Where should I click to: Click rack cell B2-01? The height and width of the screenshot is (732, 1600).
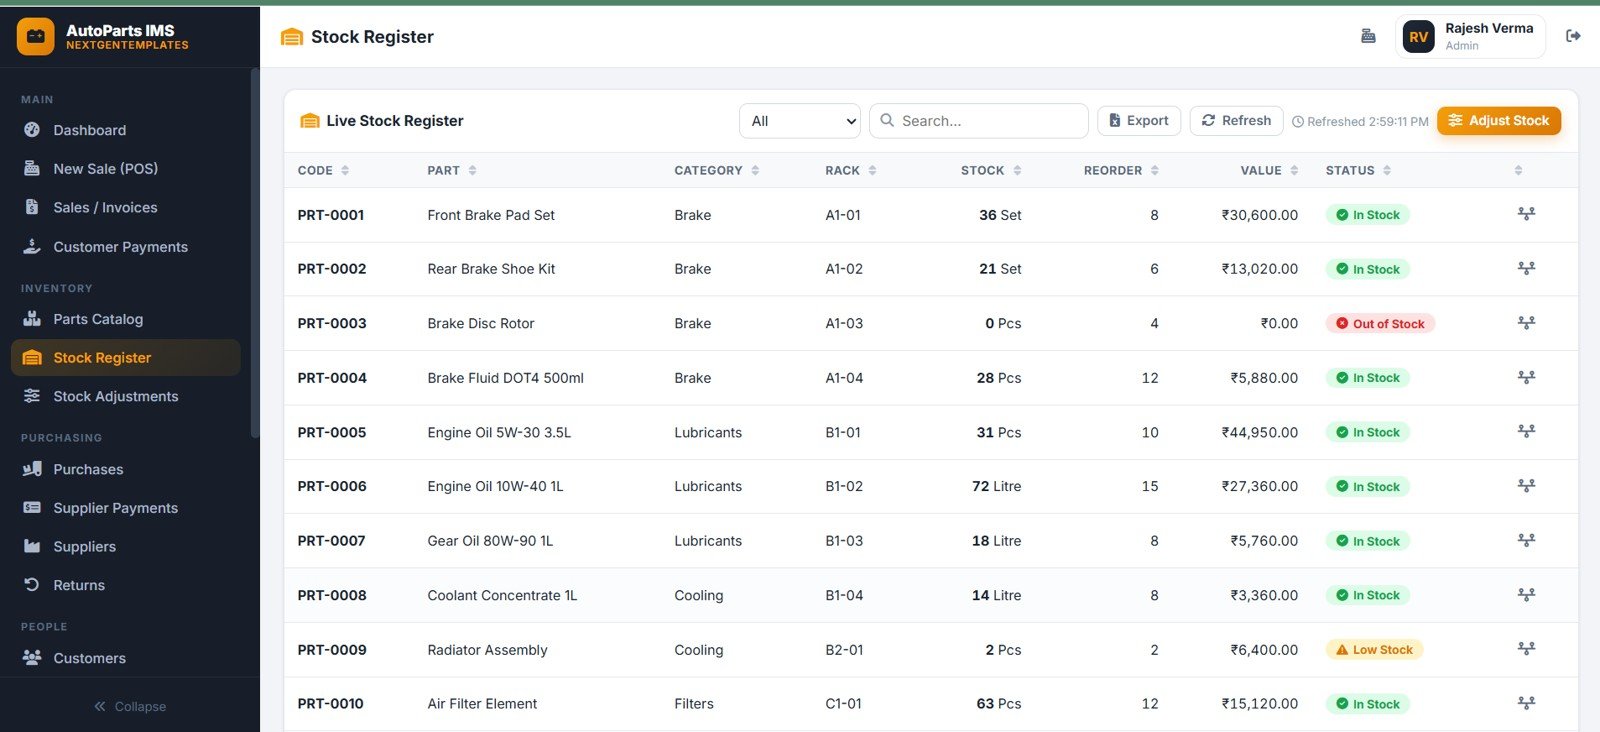click(x=844, y=649)
